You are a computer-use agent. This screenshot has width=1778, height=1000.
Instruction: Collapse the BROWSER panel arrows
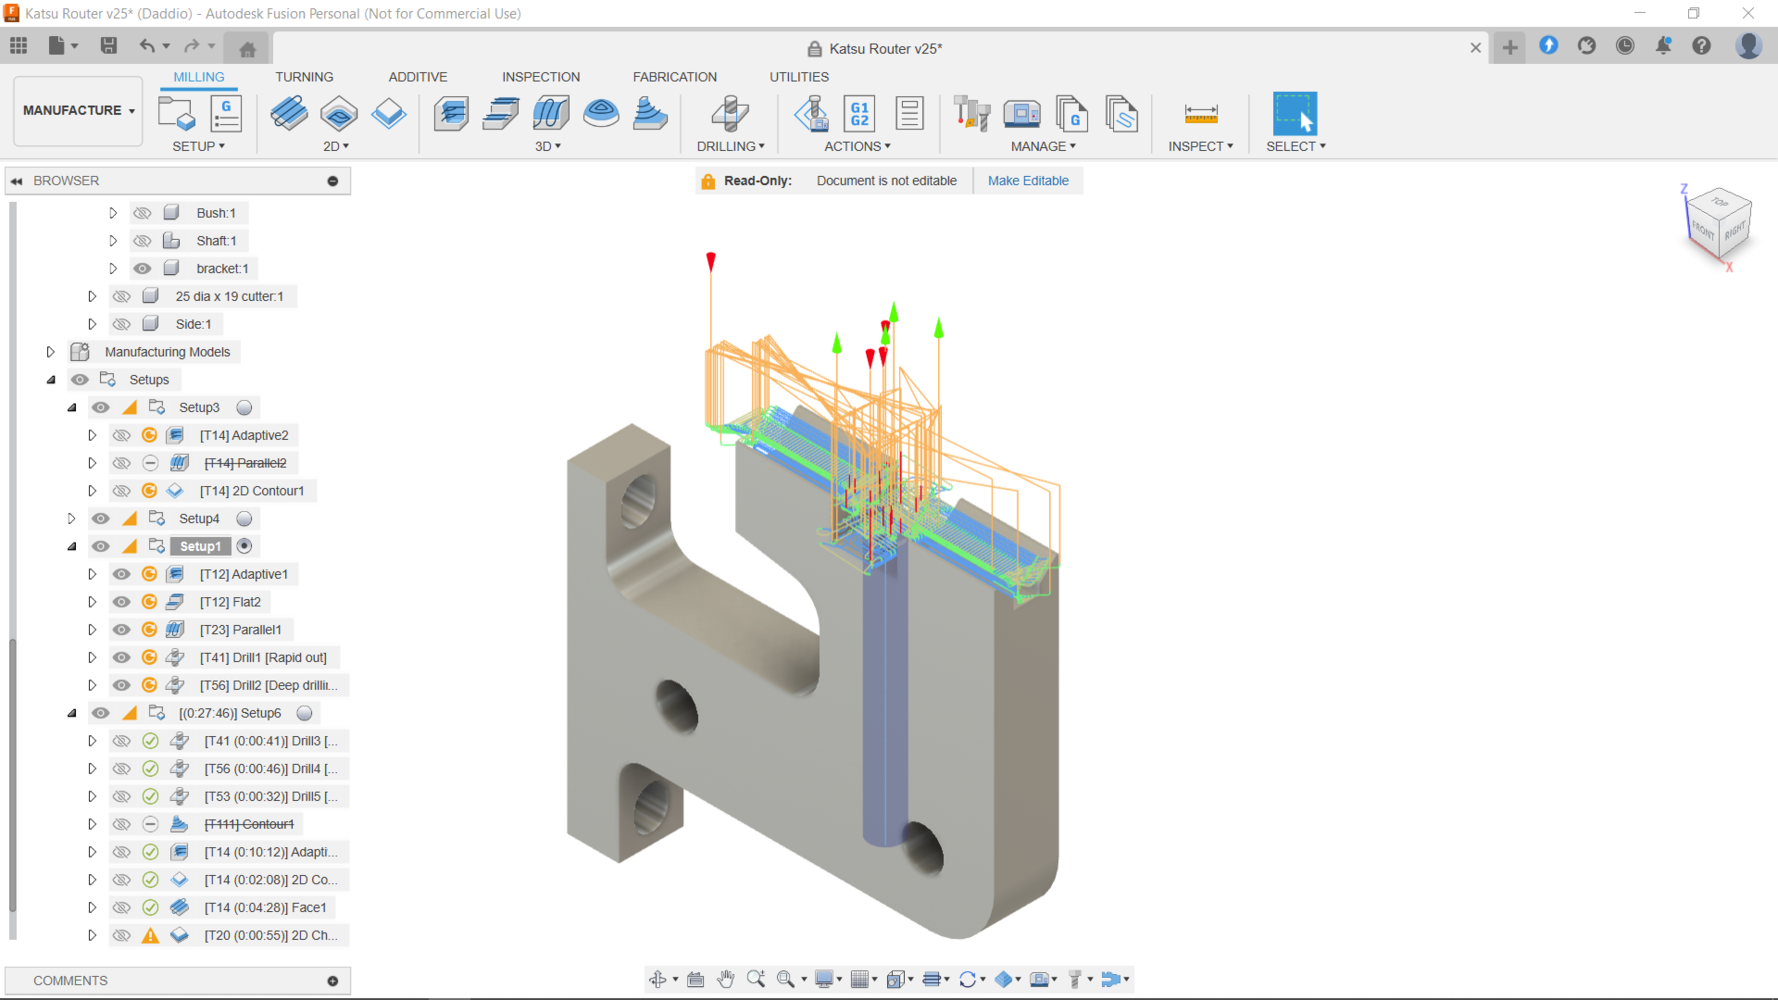pos(17,181)
